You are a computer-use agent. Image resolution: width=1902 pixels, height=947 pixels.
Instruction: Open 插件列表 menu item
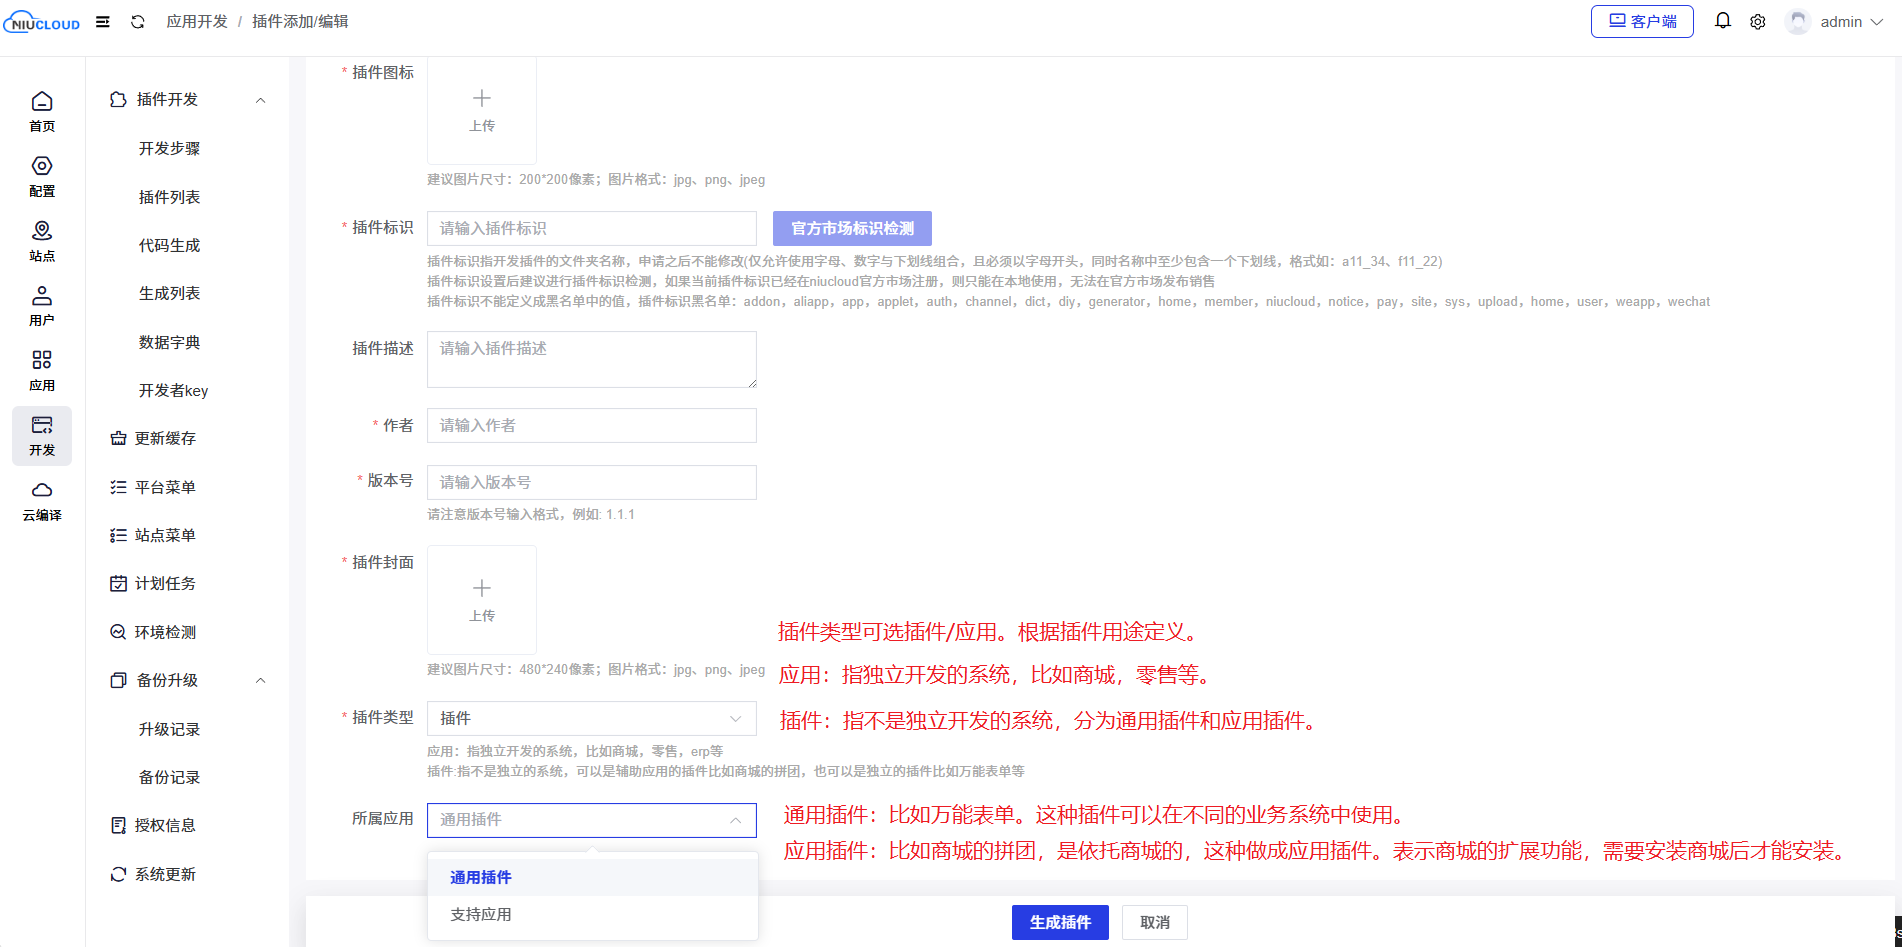click(x=170, y=197)
